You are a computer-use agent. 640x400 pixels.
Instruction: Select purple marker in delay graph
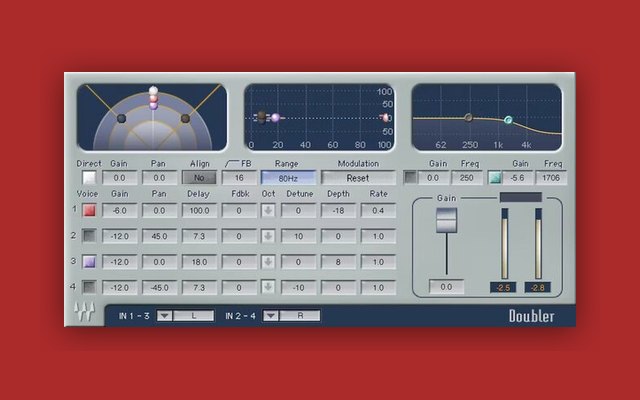pyautogui.click(x=276, y=118)
